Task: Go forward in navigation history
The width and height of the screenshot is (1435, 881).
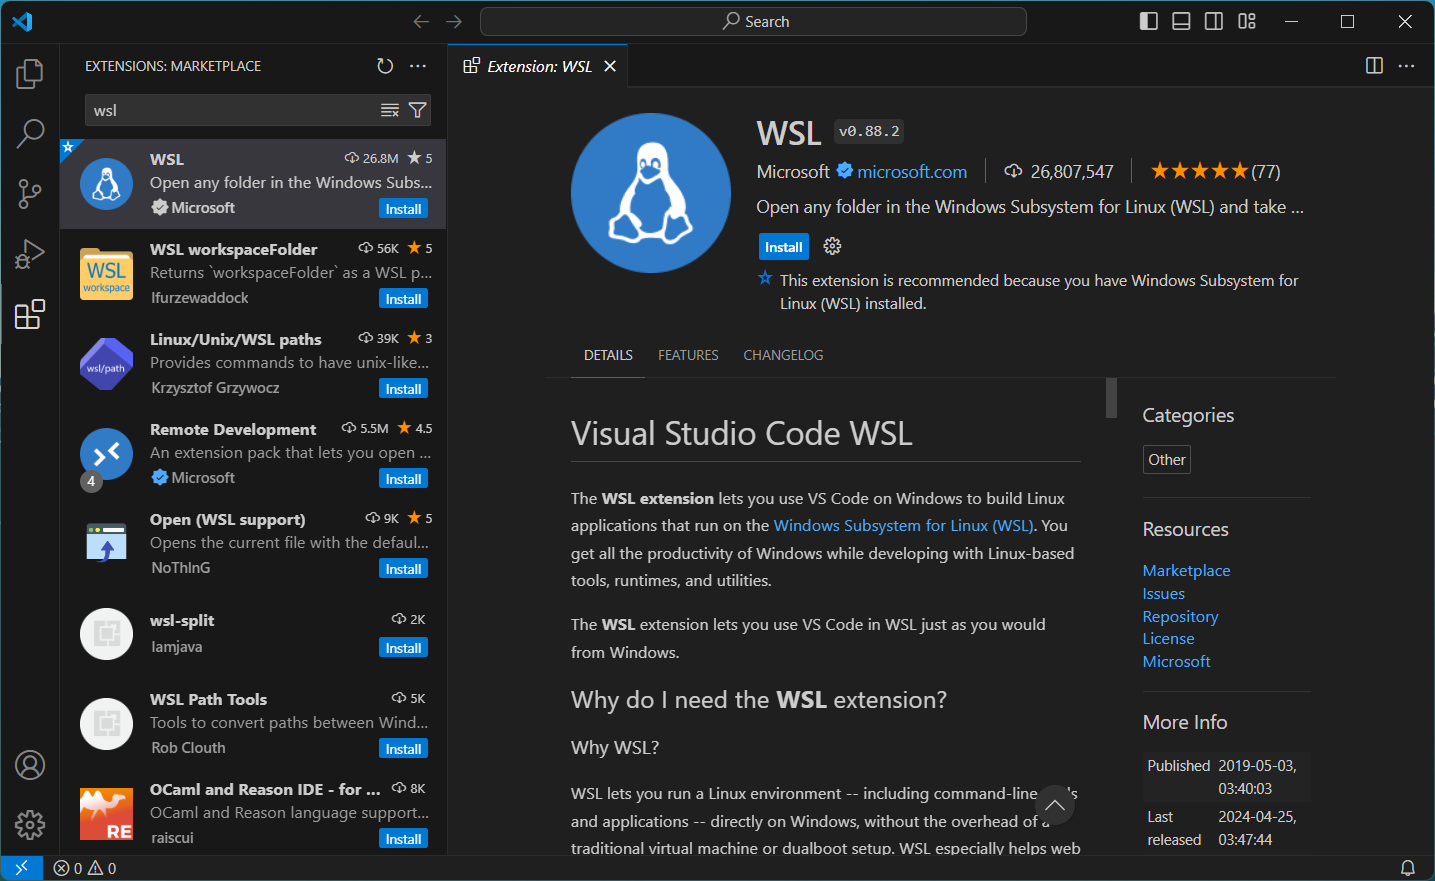Action: pos(454,21)
